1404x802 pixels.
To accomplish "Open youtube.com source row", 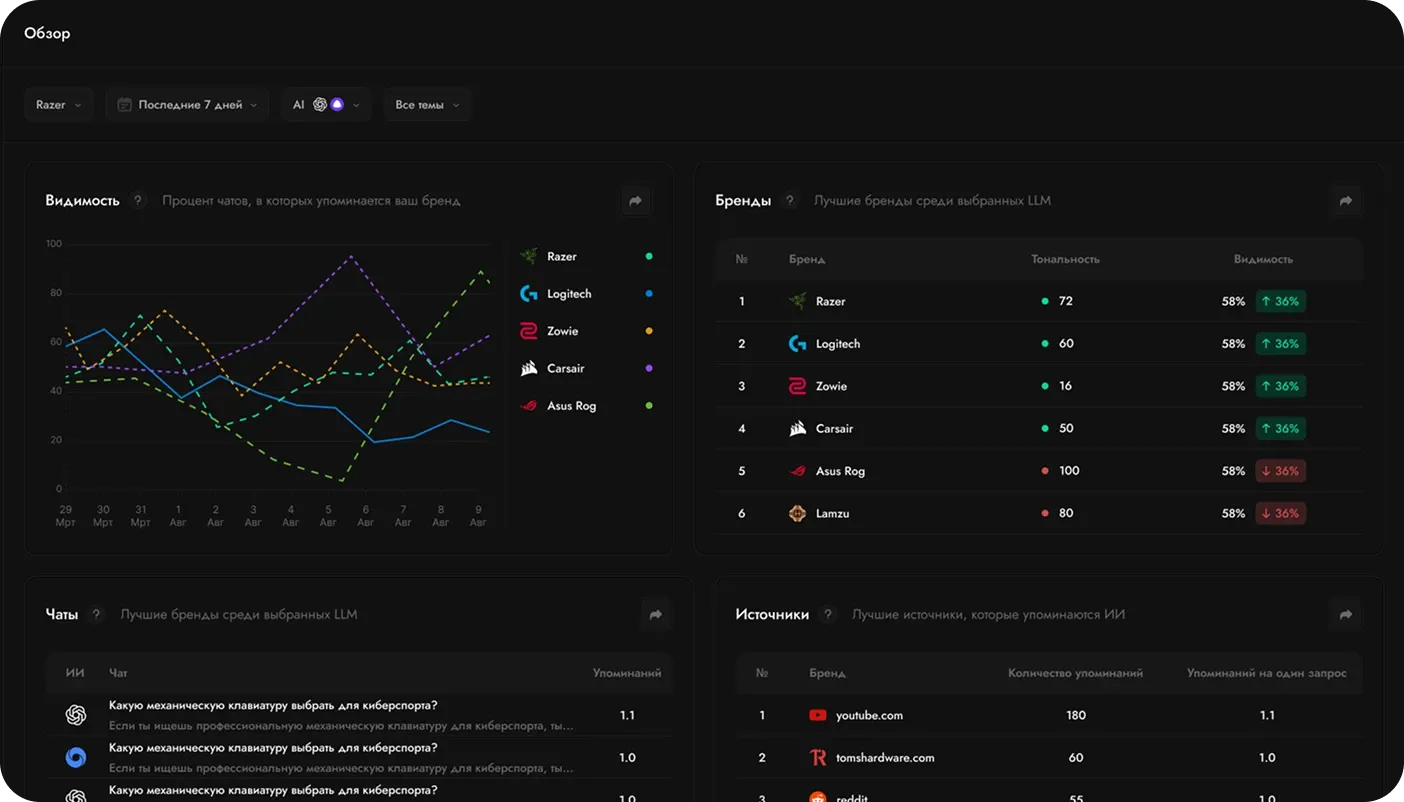I will (1049, 716).
